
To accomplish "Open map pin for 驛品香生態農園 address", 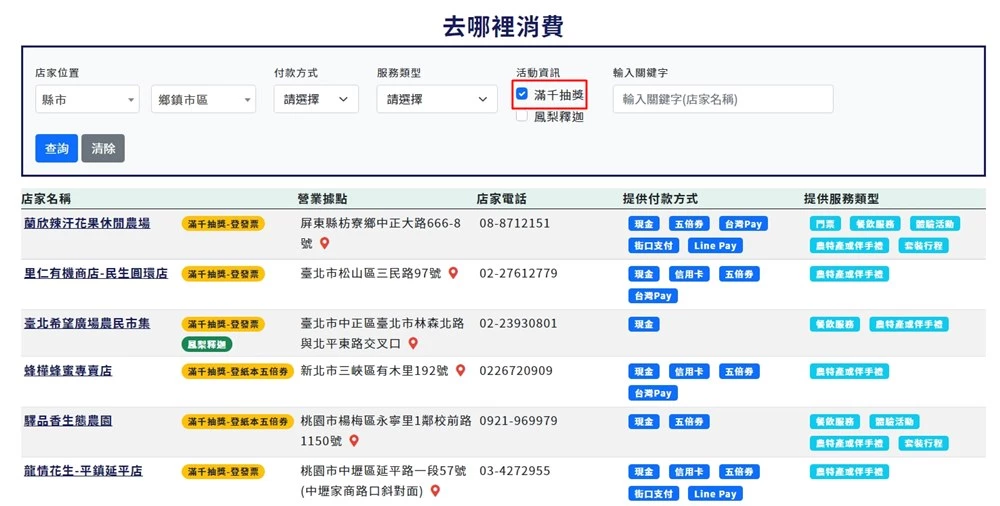I will coord(354,441).
